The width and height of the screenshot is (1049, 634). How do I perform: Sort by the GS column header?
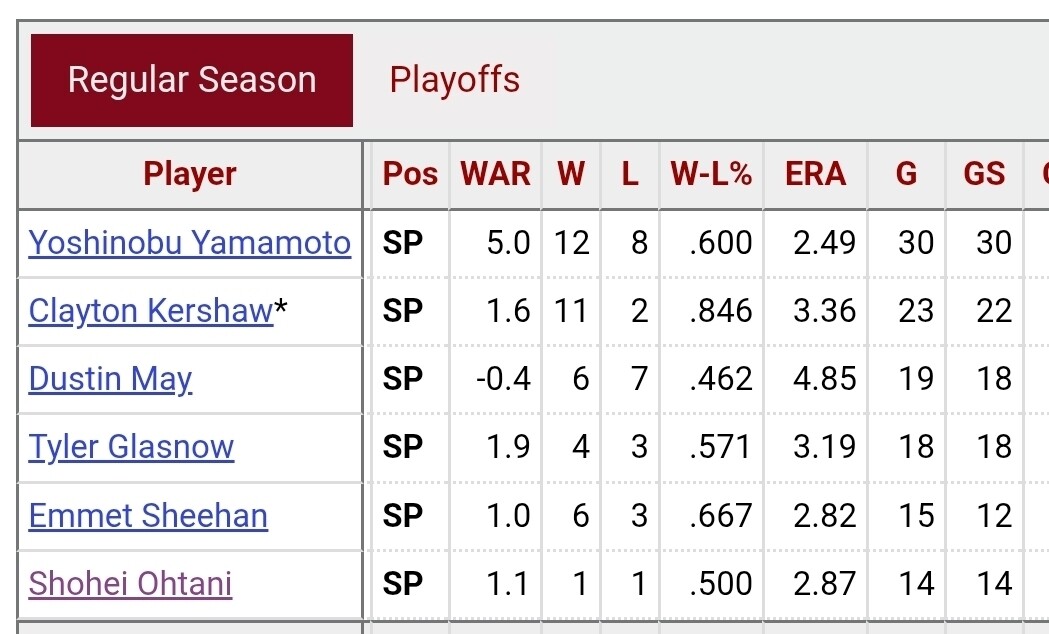pyautogui.click(x=984, y=174)
